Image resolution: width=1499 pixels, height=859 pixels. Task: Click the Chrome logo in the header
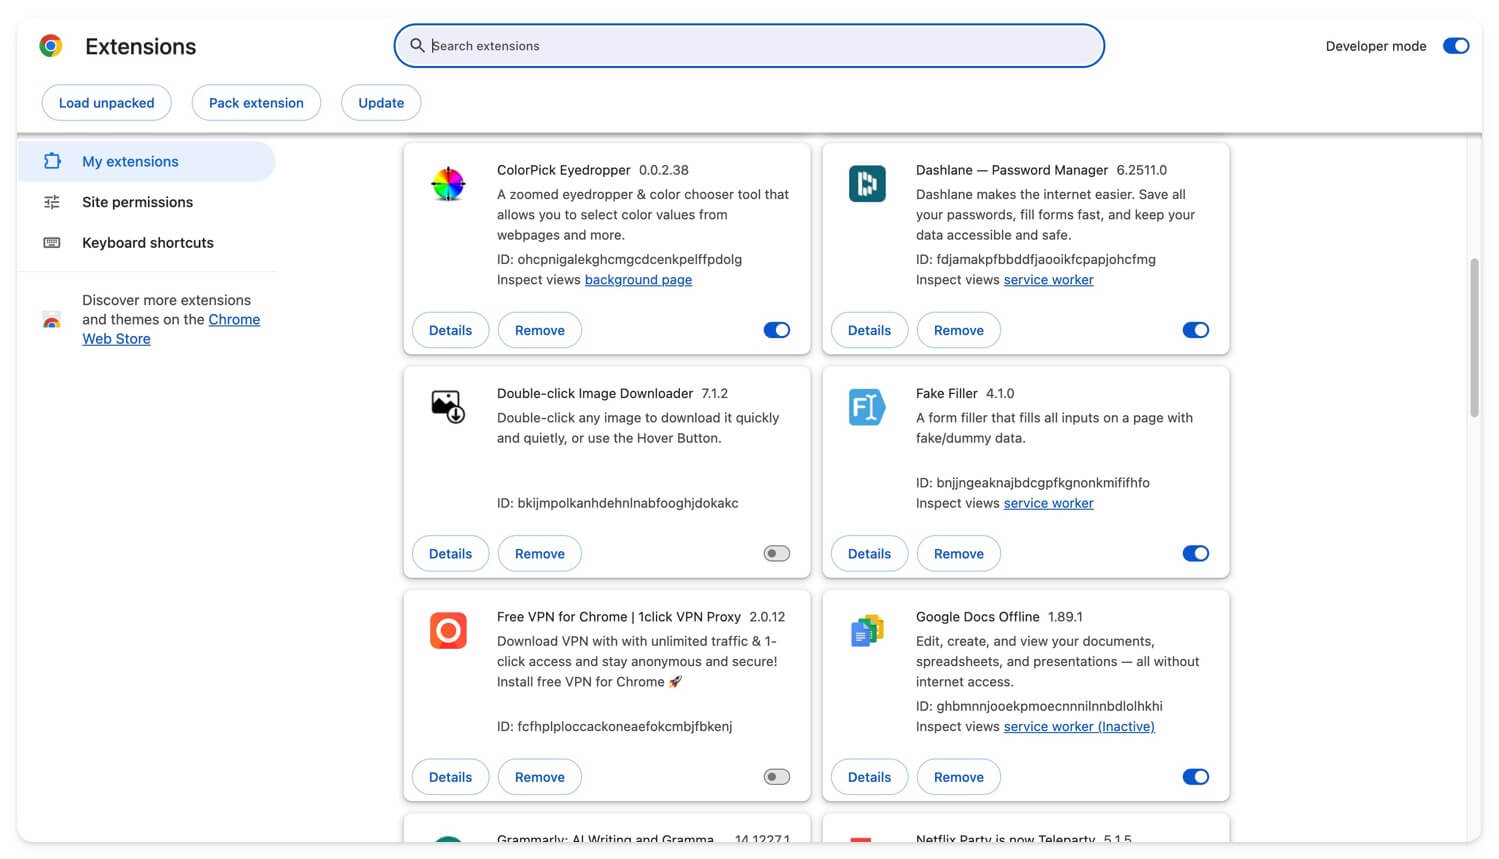50,45
